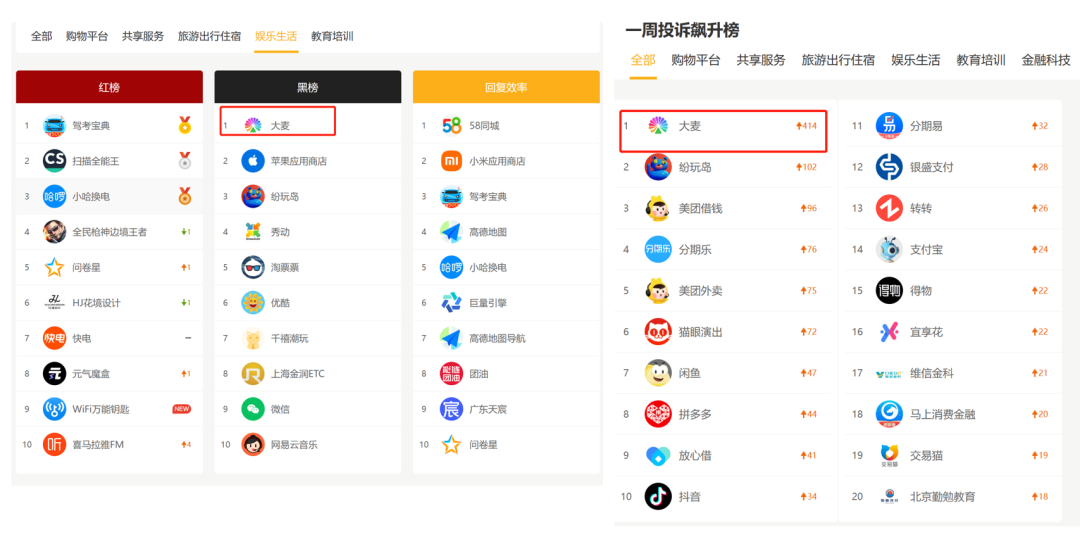Switch to 购物平台 tab in left panel
Image resolution: width=1080 pixels, height=556 pixels.
[87, 37]
